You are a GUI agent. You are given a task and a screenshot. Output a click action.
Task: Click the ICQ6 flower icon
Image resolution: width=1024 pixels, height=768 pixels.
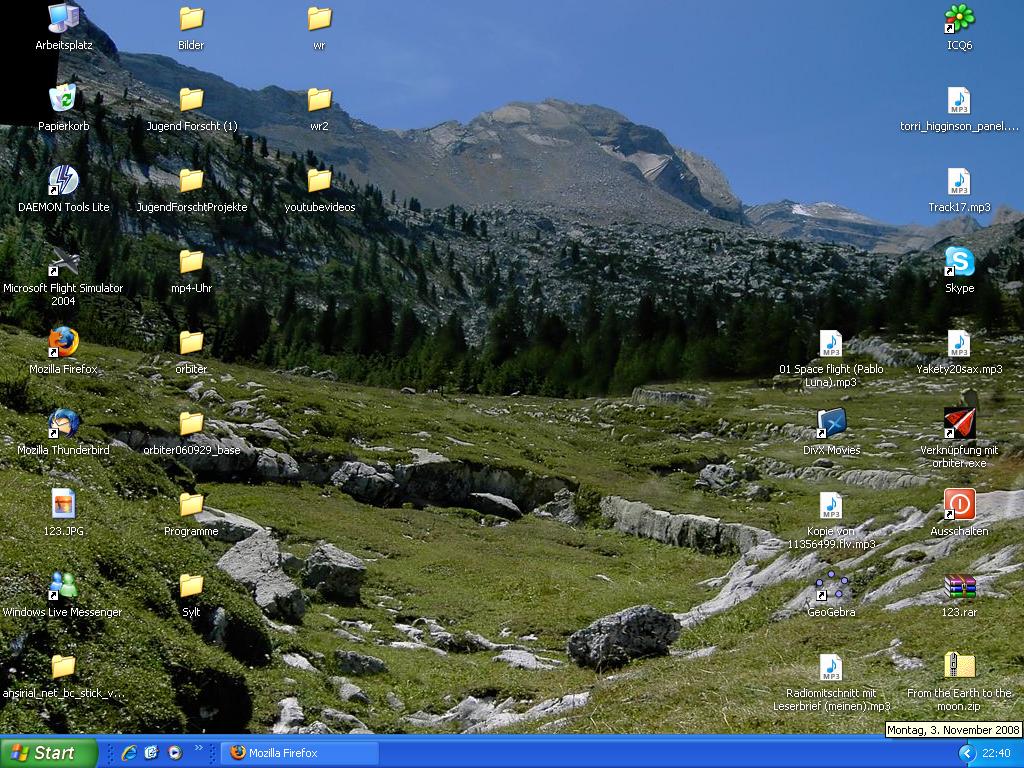(x=959, y=19)
